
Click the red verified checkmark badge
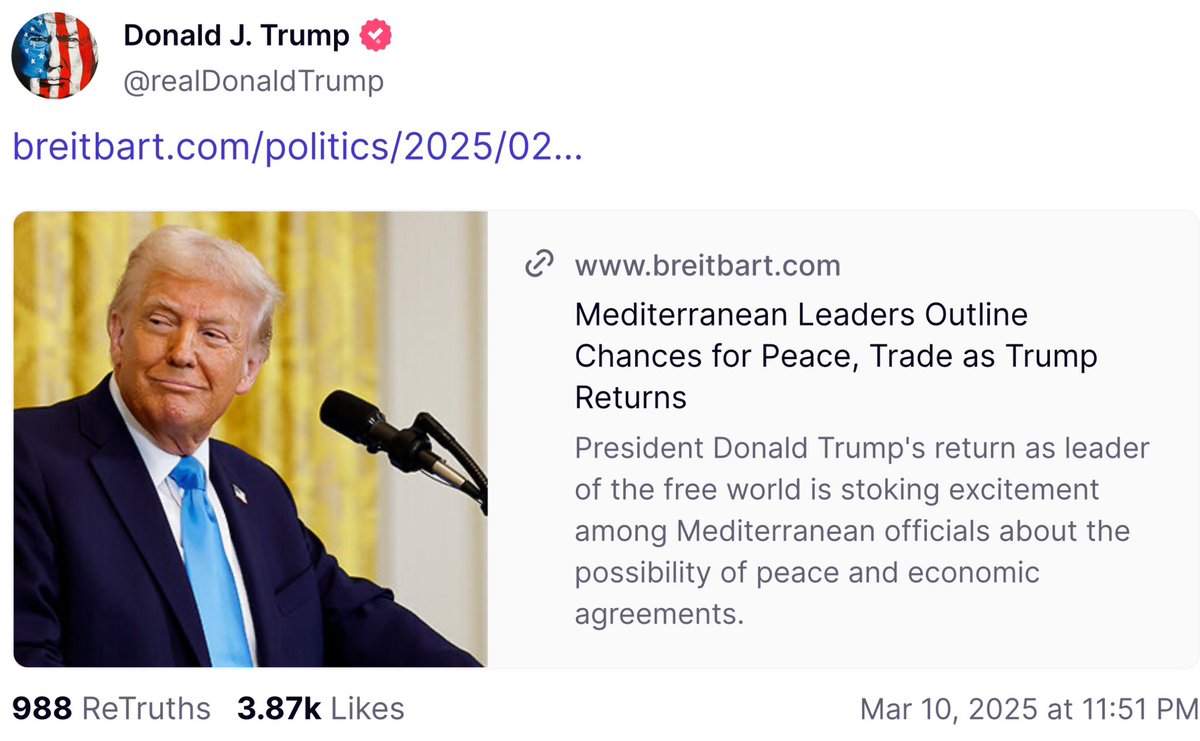tap(376, 37)
